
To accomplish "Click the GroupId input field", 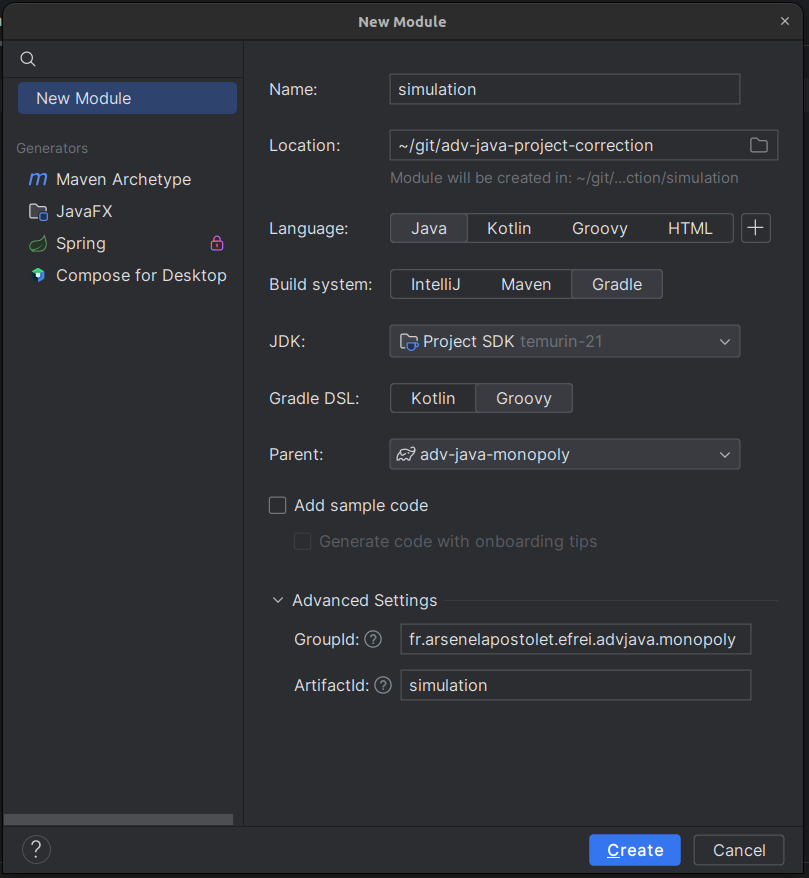I will point(576,639).
